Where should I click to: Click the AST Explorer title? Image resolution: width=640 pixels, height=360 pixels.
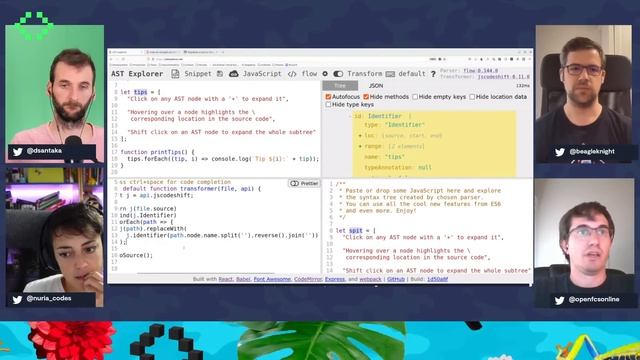tap(137, 74)
